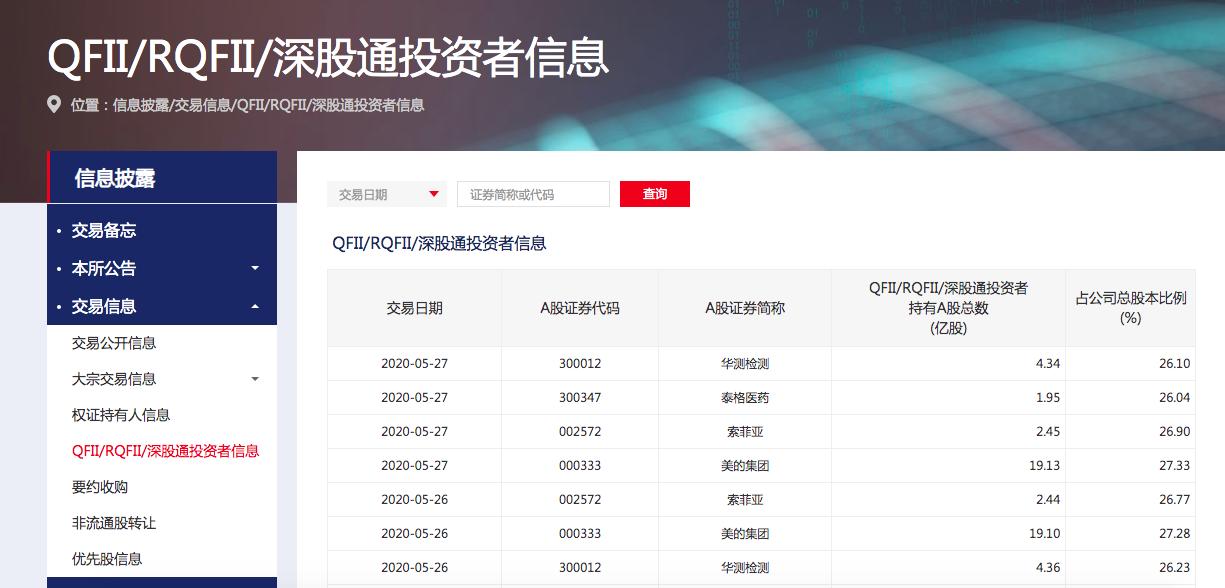Click the red 查询 button
This screenshot has height=588, width=1225.
[655, 194]
